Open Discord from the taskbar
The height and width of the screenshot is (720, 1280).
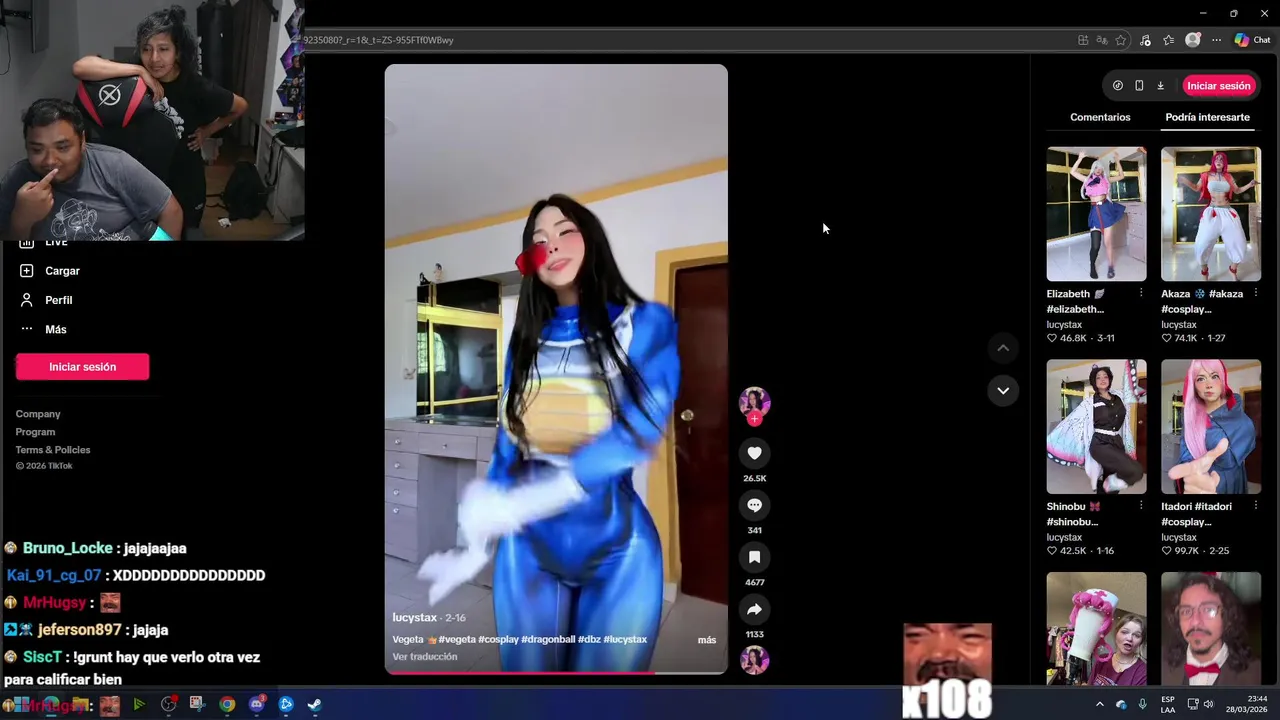(257, 704)
